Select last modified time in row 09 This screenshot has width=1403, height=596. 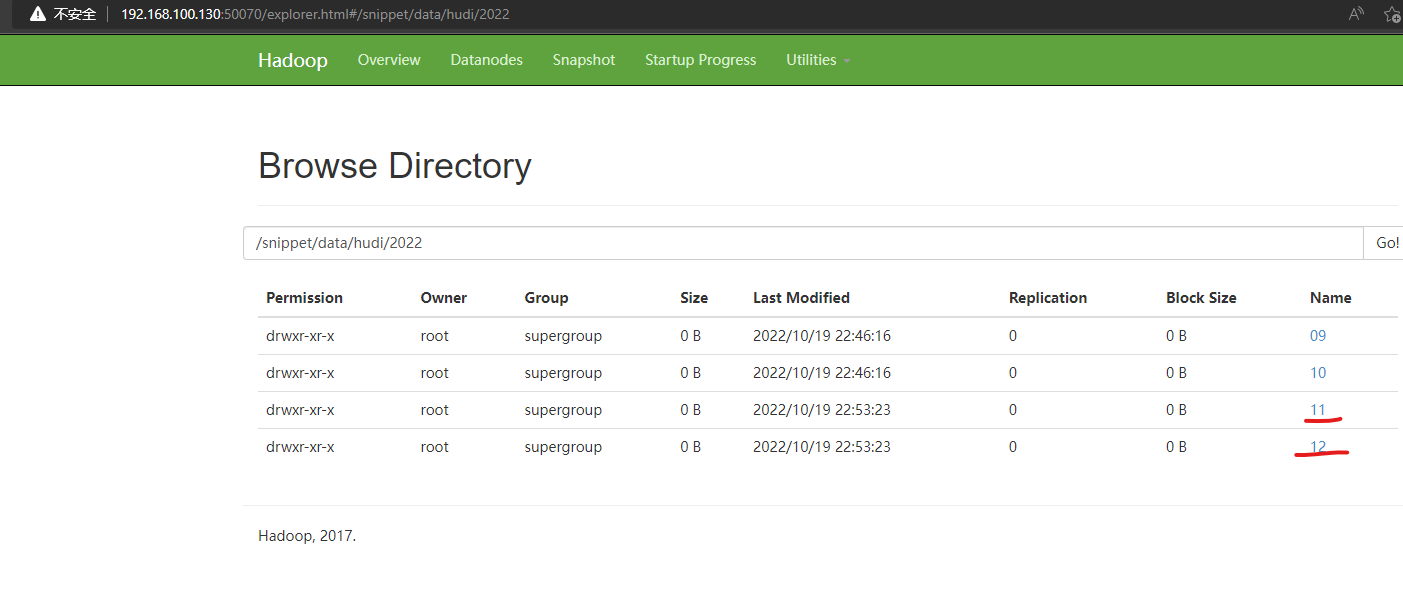tap(822, 336)
